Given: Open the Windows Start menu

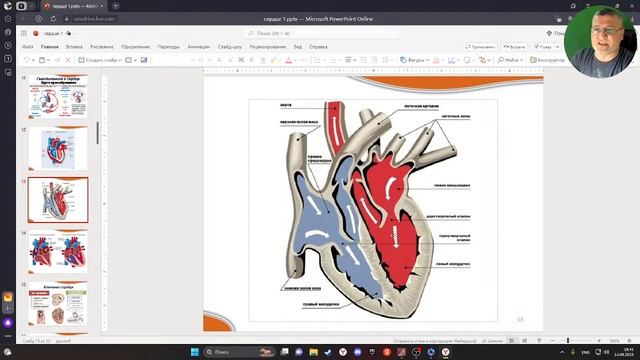Looking at the screenshot, I should pos(195,352).
